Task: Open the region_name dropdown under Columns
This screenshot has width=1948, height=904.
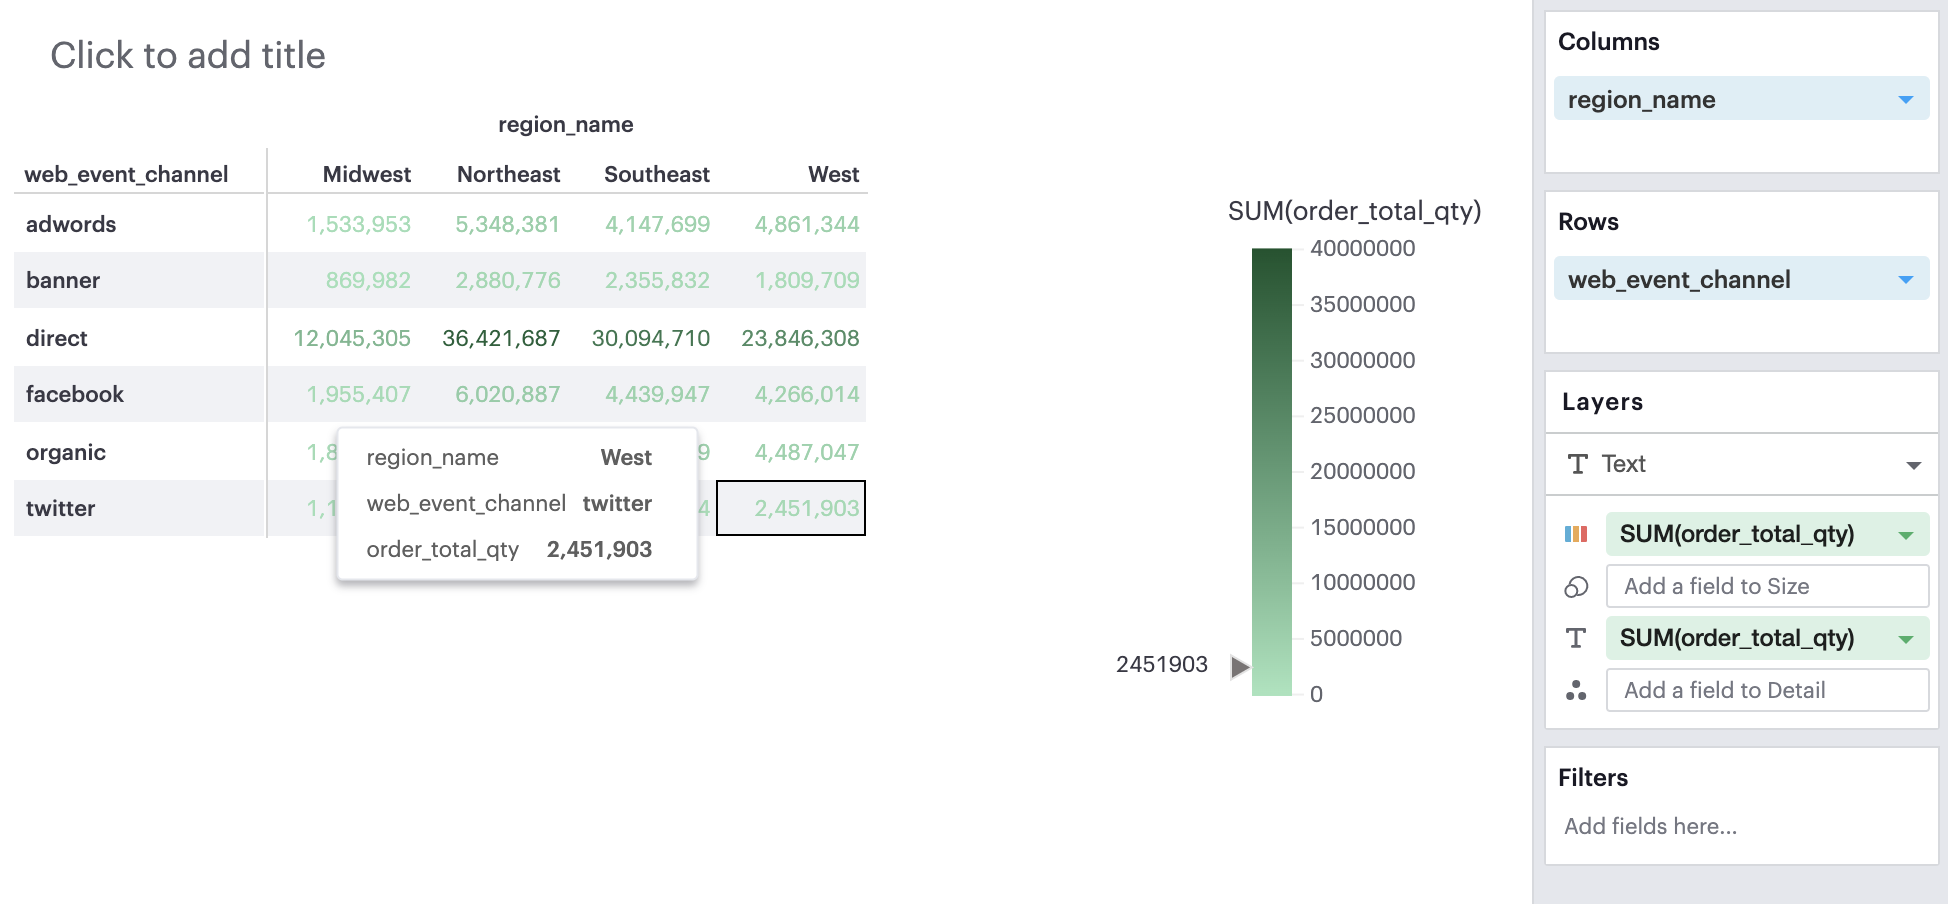Action: pos(1906,98)
